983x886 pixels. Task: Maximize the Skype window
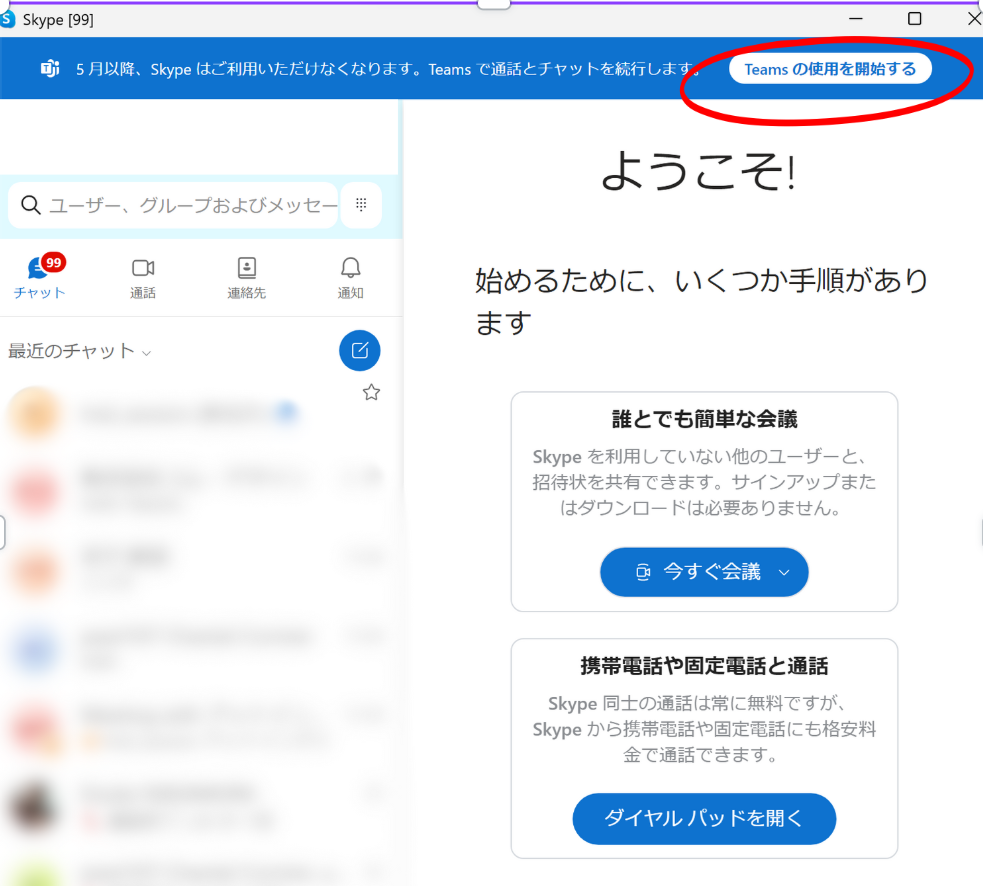point(915,19)
